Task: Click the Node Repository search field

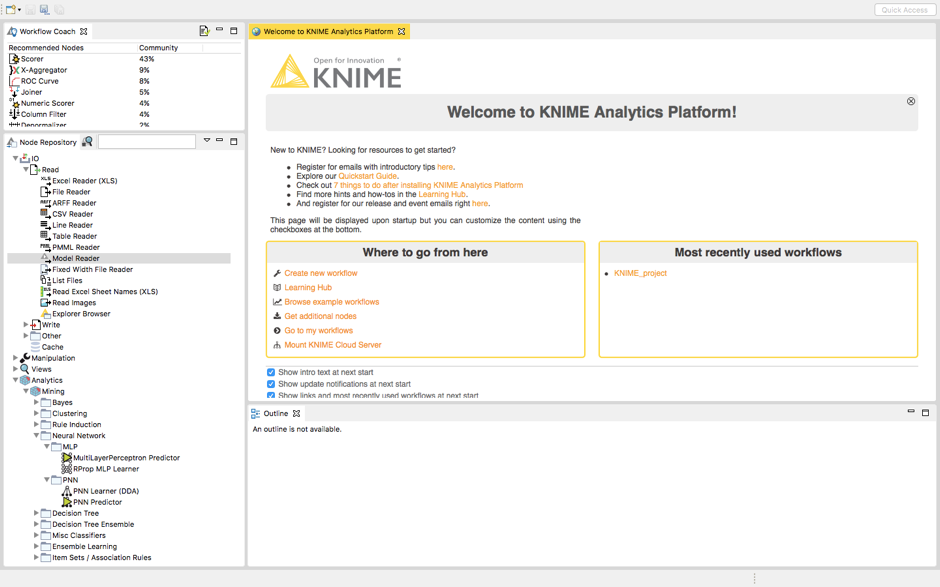Action: point(146,142)
